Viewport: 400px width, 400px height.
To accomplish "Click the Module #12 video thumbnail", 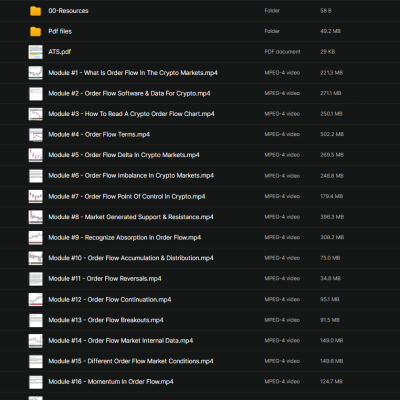I will point(35,300).
